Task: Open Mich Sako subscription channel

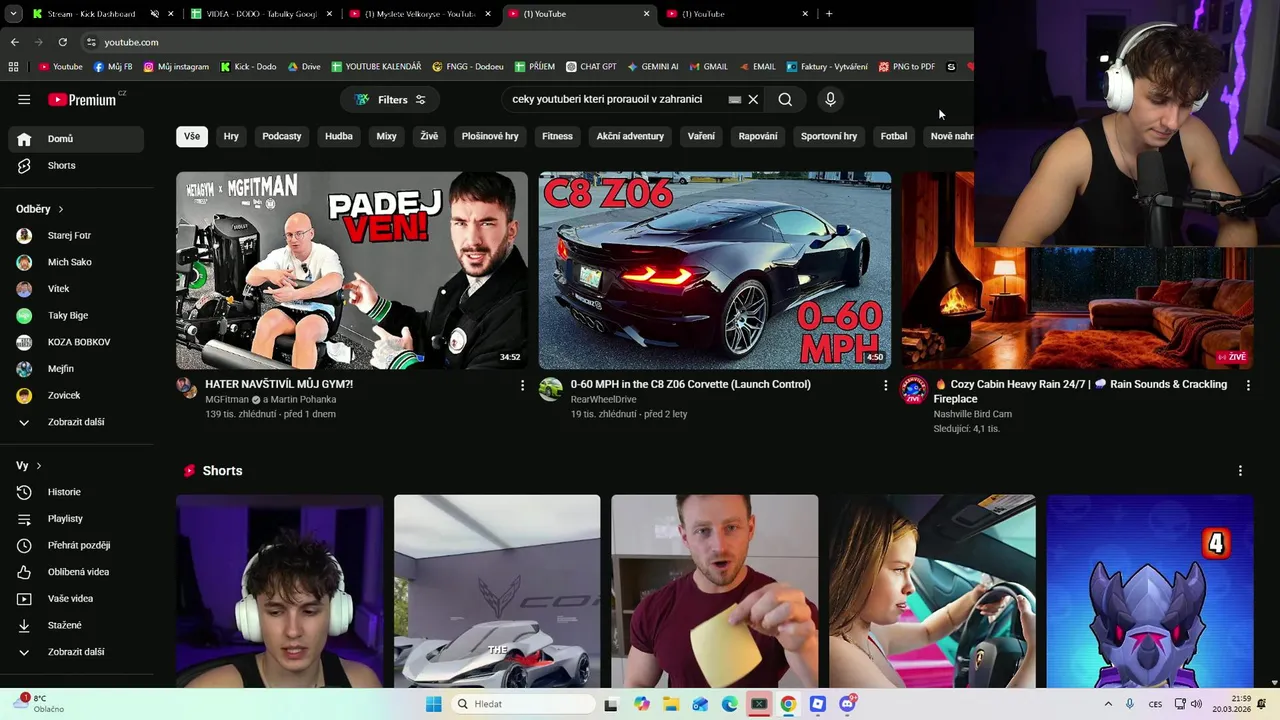Action: pos(76,262)
